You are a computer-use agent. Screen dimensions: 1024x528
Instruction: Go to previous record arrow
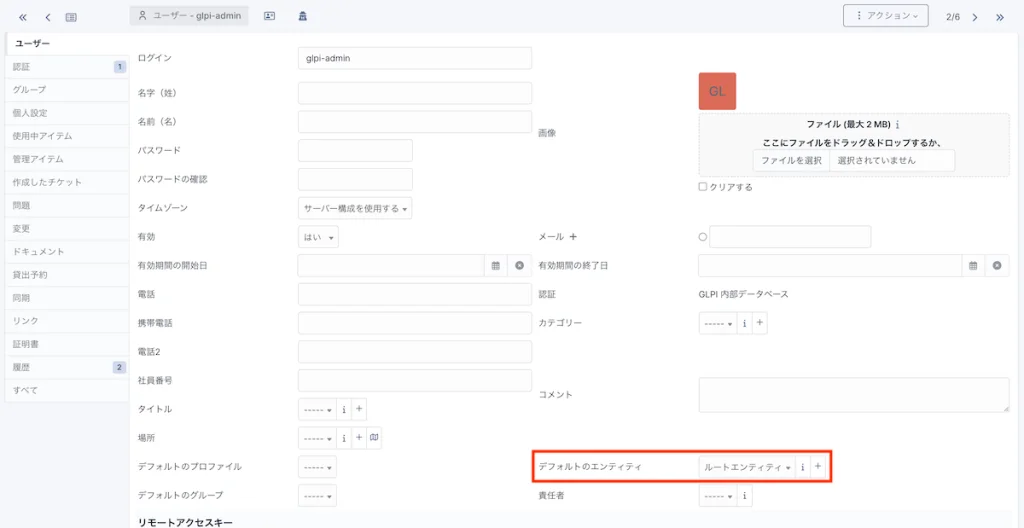click(48, 17)
